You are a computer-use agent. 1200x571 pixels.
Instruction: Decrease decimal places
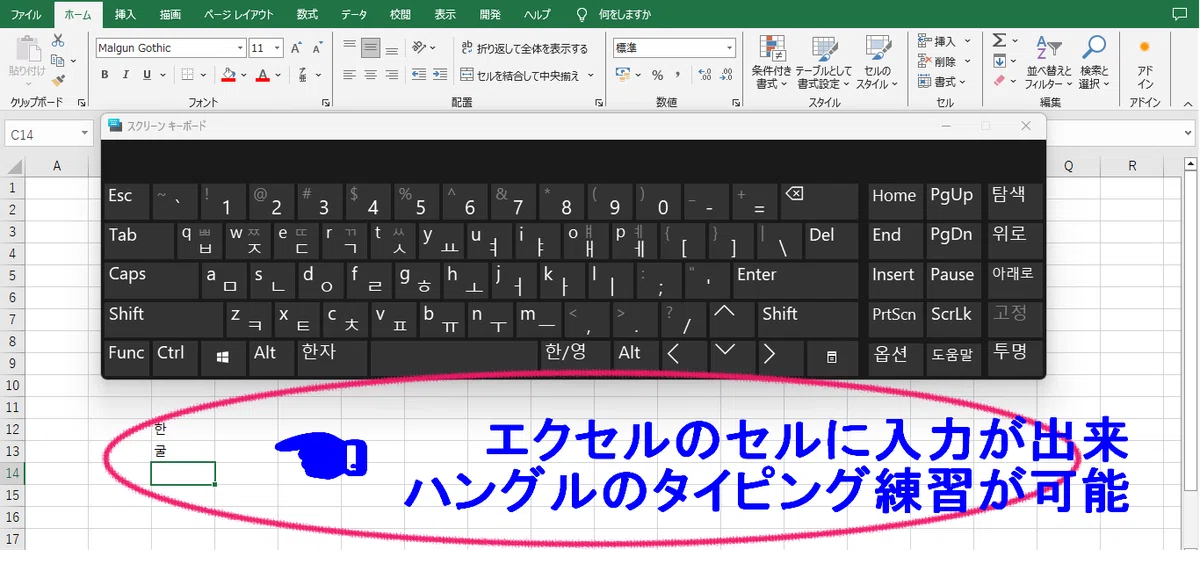[x=724, y=75]
